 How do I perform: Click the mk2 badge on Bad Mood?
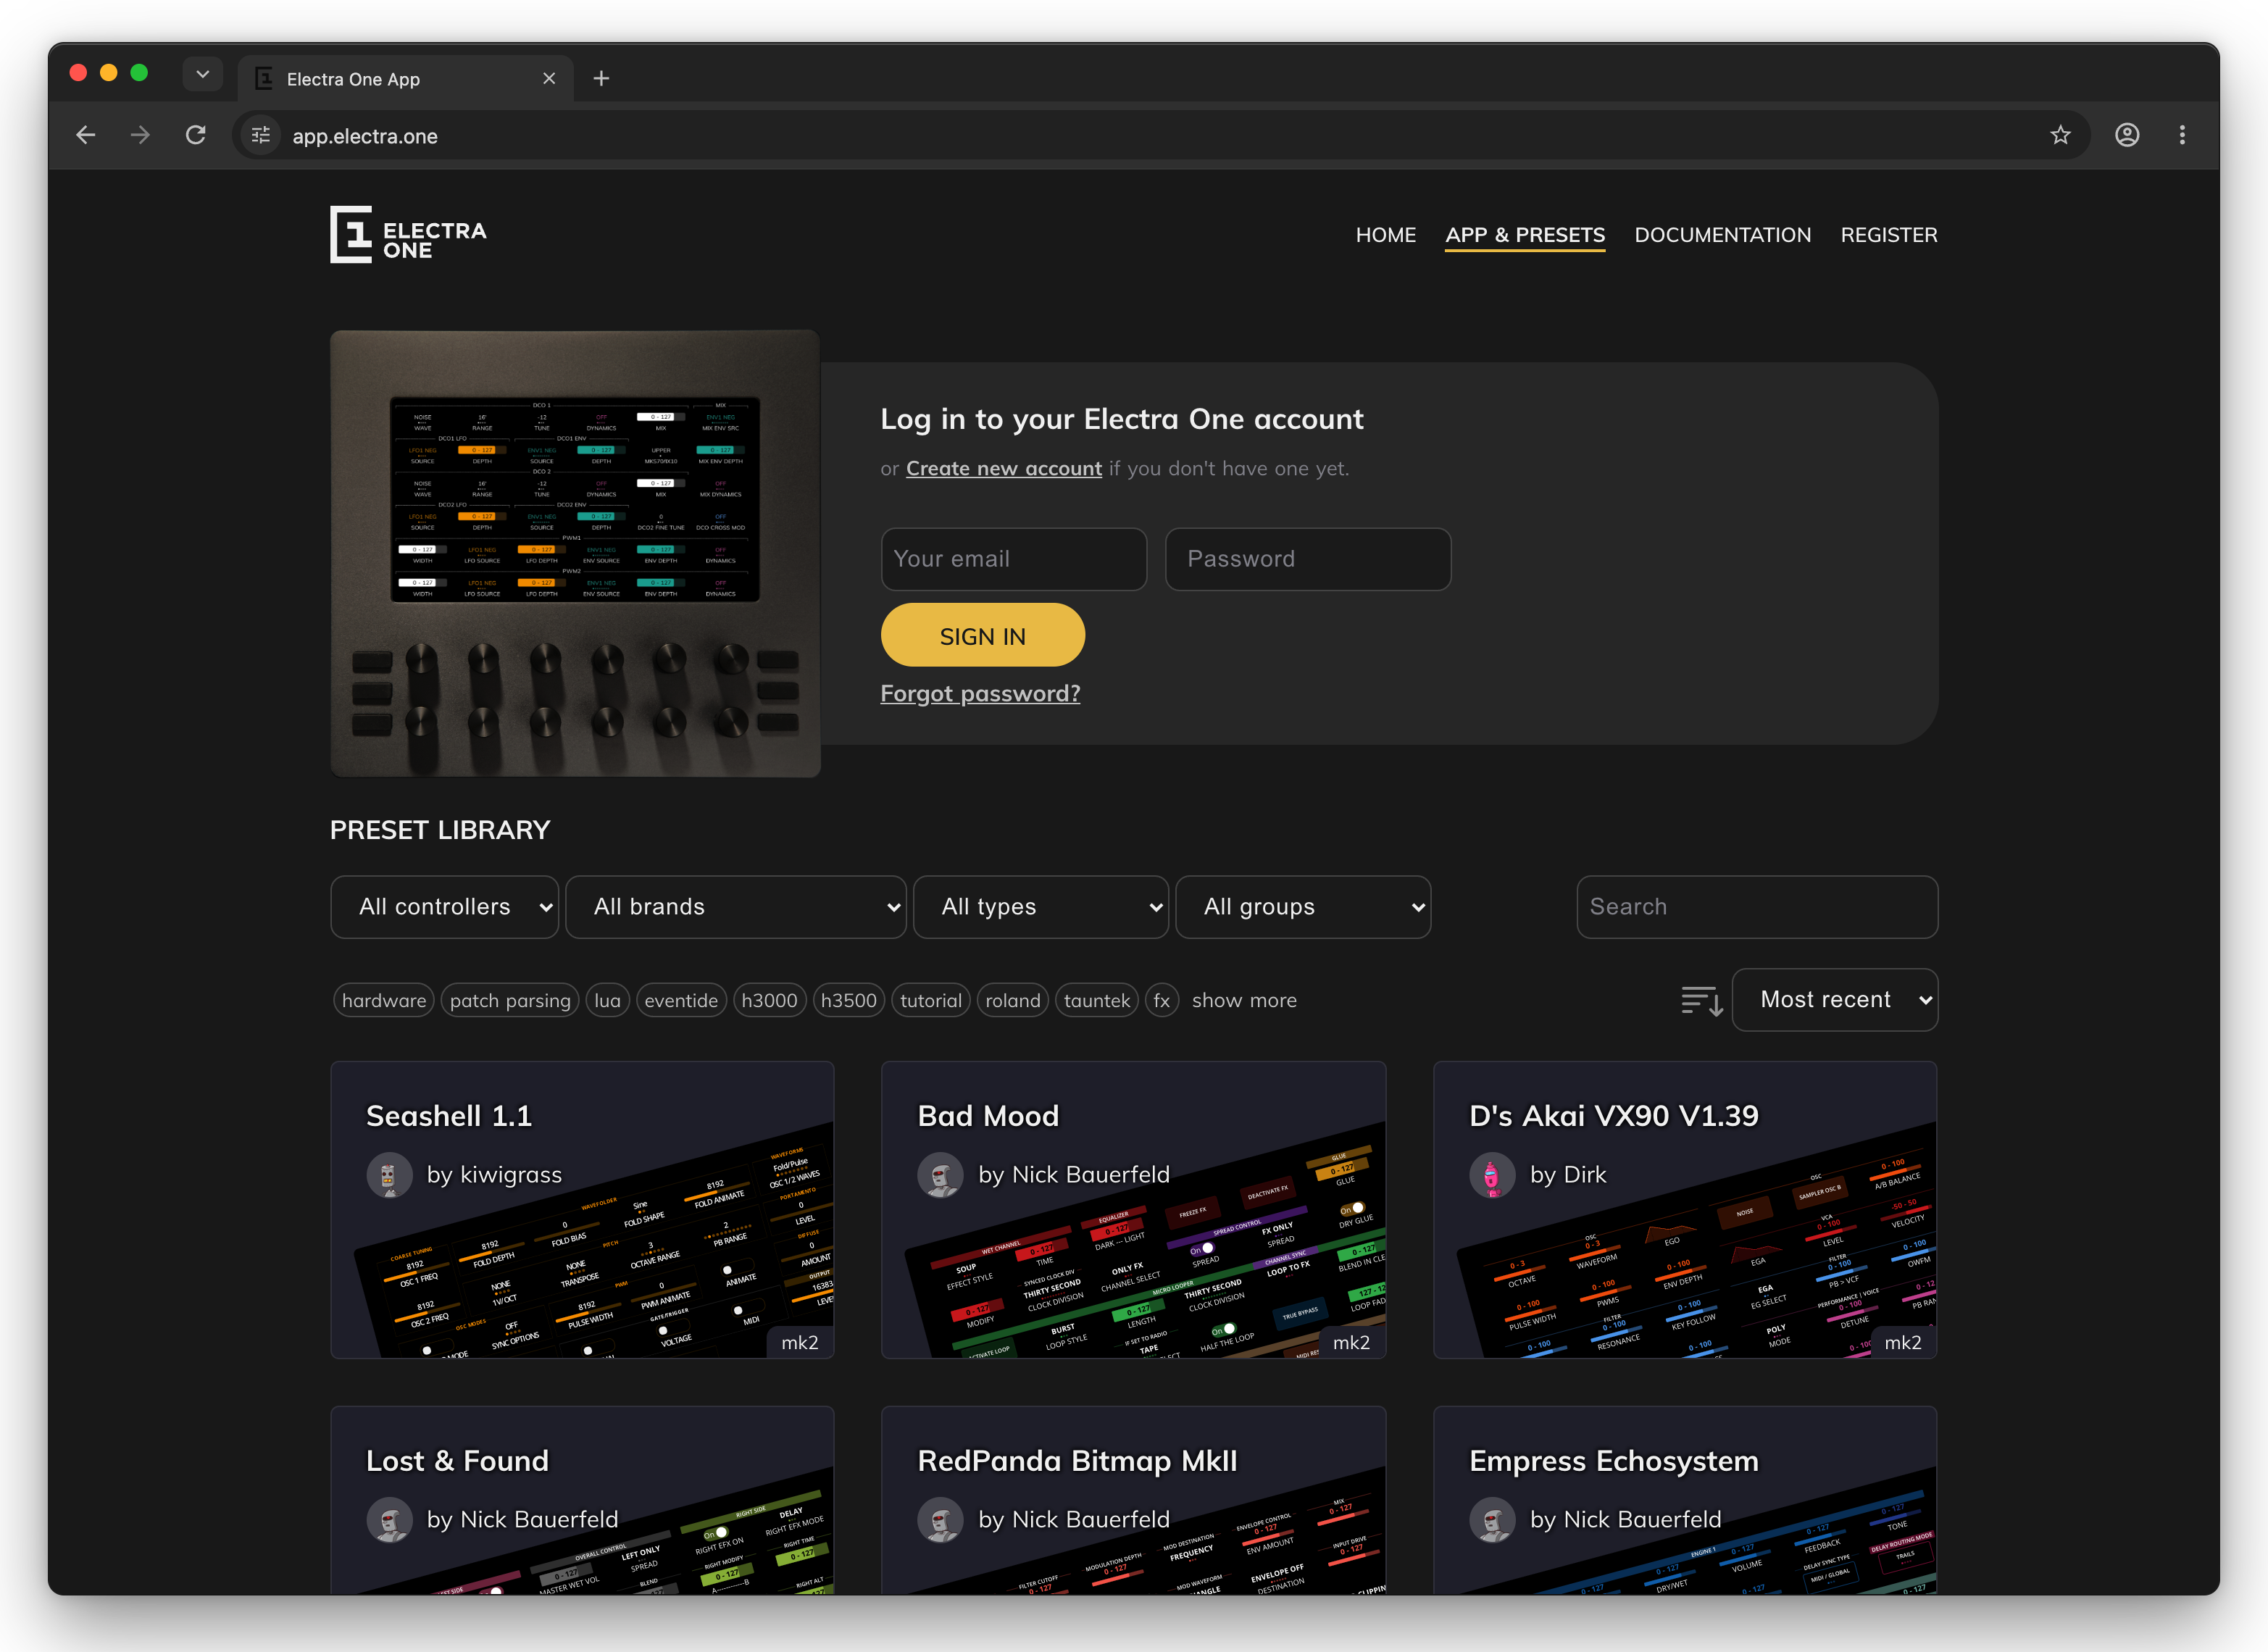[1351, 1342]
